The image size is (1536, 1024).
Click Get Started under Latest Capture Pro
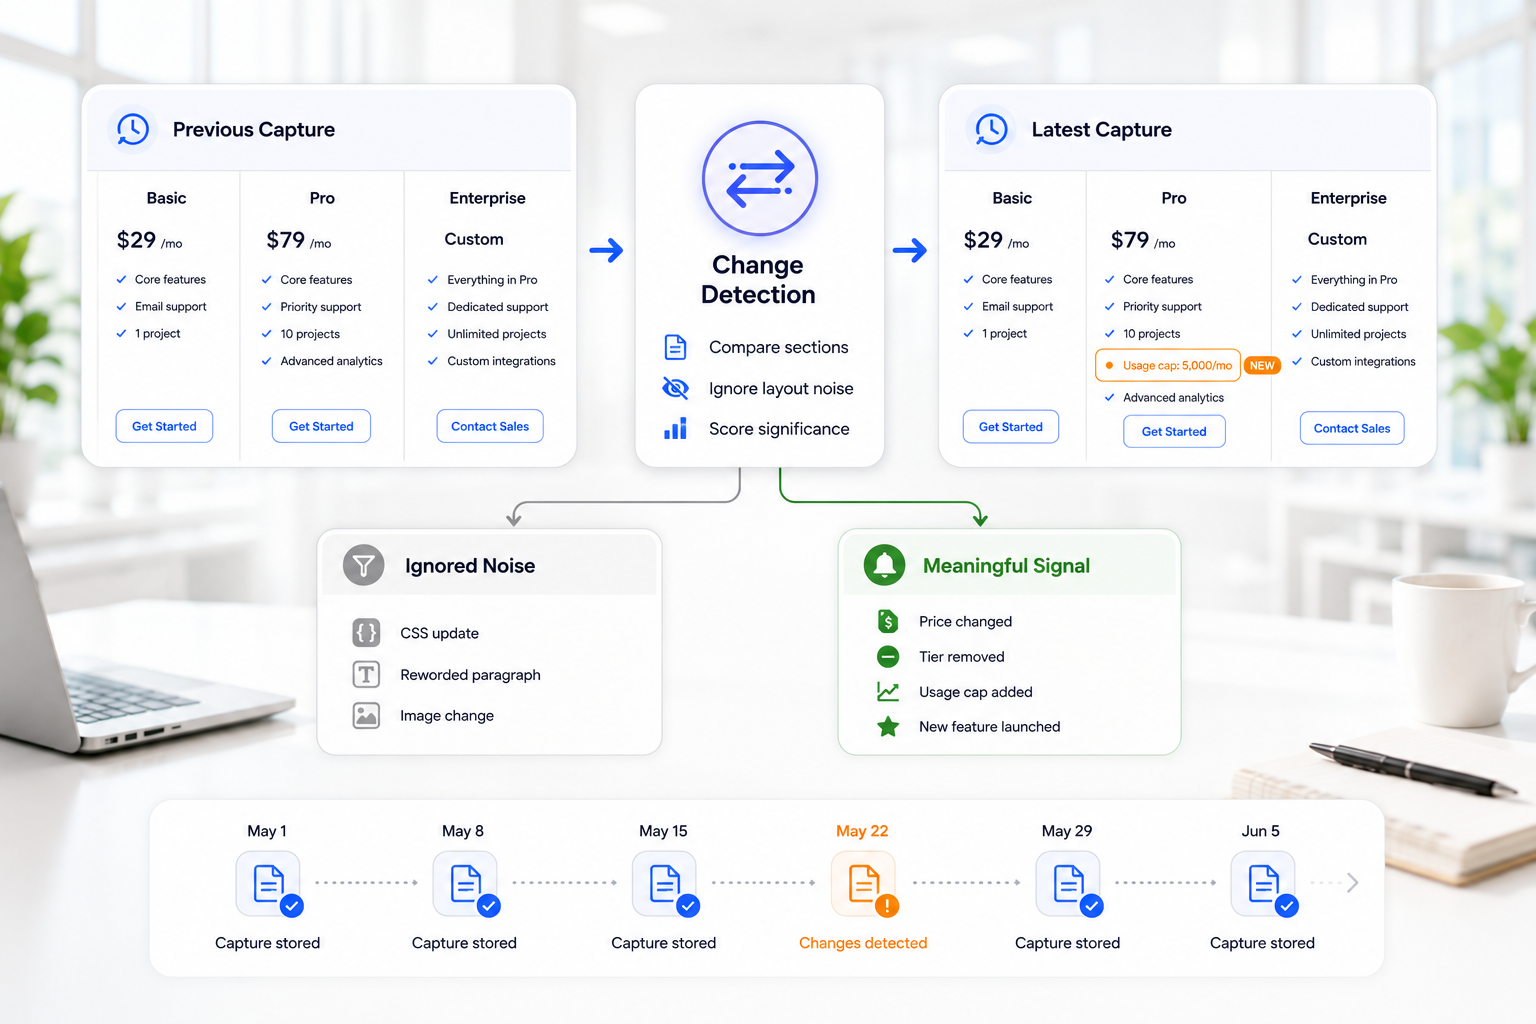click(x=1174, y=431)
